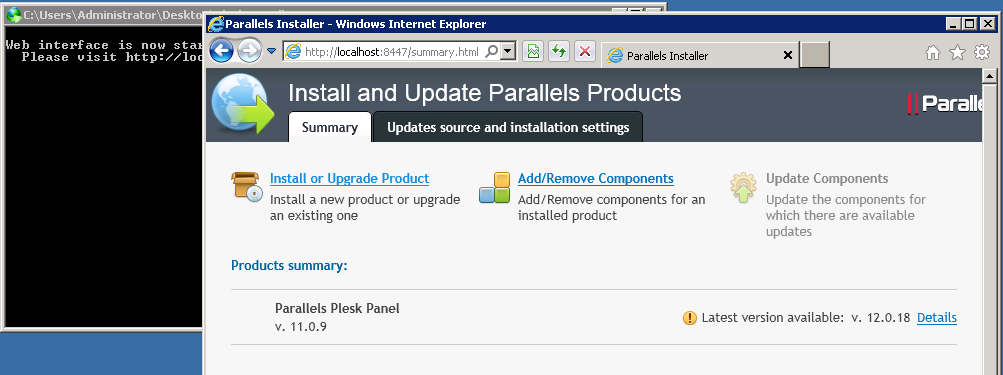Refresh the page with the green arrows icon
The image size is (1003, 375).
[558, 51]
